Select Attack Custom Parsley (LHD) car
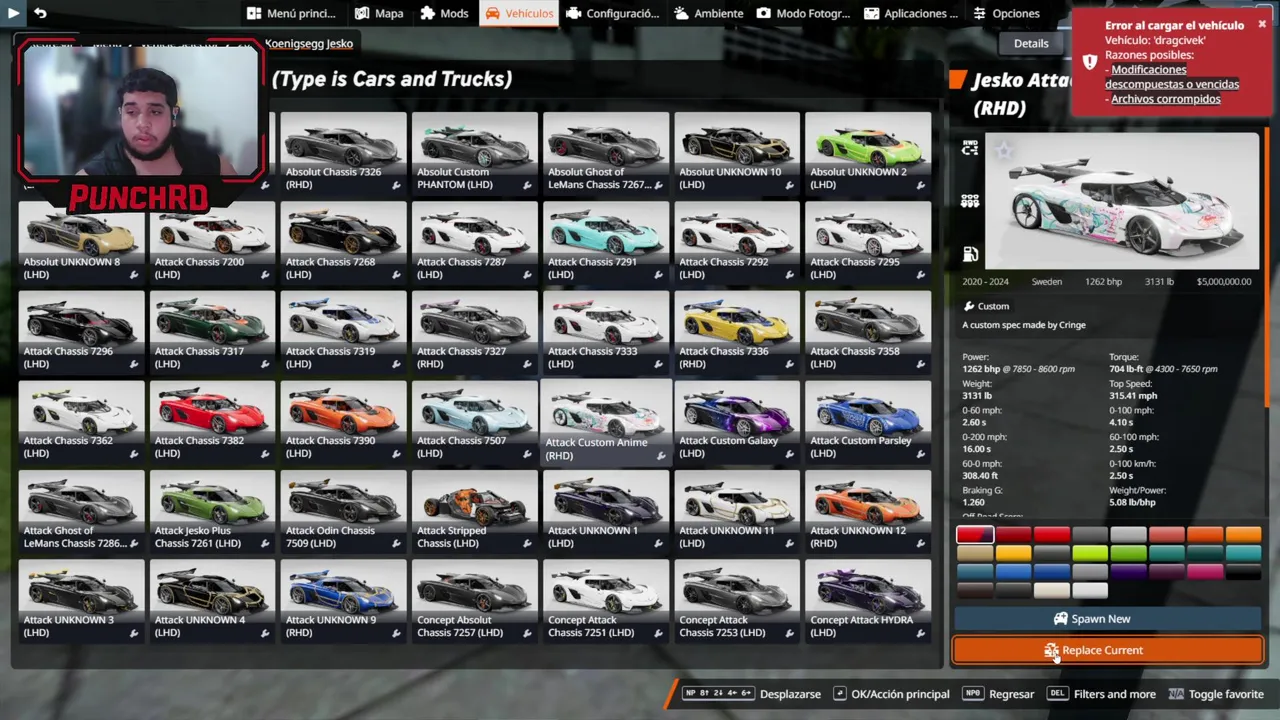 [867, 421]
